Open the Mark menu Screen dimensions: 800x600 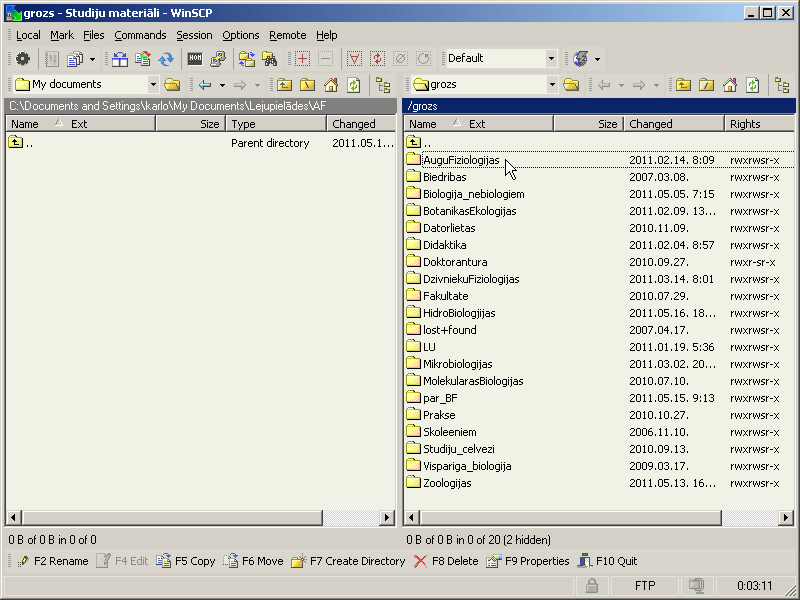(x=62, y=35)
